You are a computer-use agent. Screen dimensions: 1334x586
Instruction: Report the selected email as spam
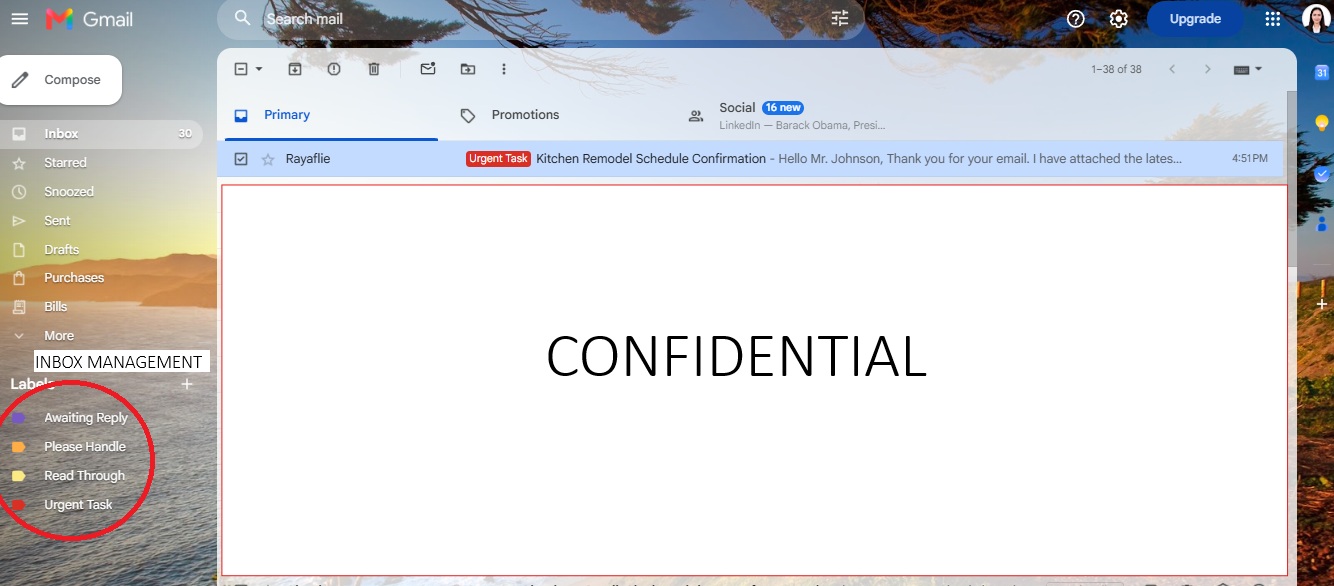(334, 69)
